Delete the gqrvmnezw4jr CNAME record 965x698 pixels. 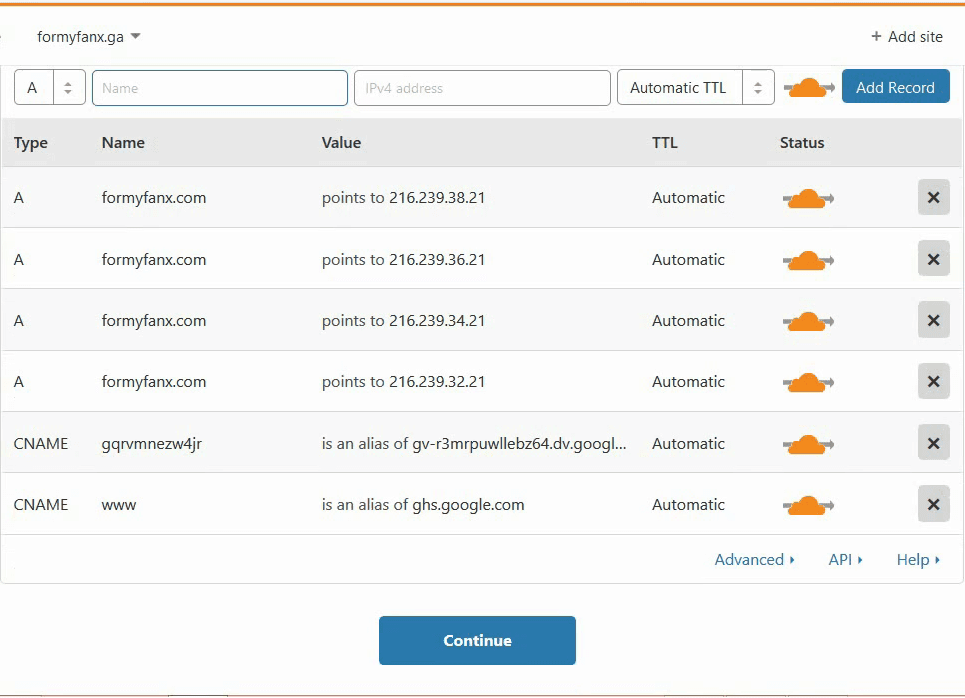[933, 444]
